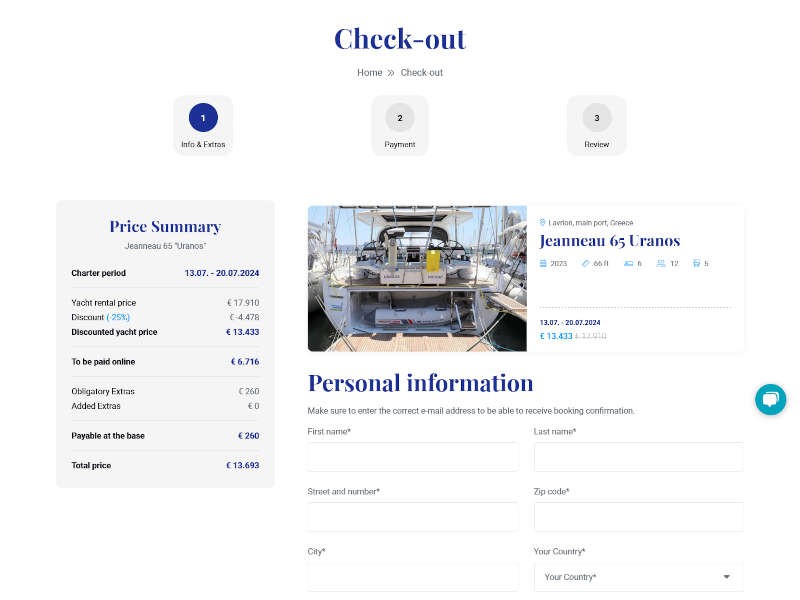Click the guests people icon next to 12
Screen dimensions: 800x600
661,263
